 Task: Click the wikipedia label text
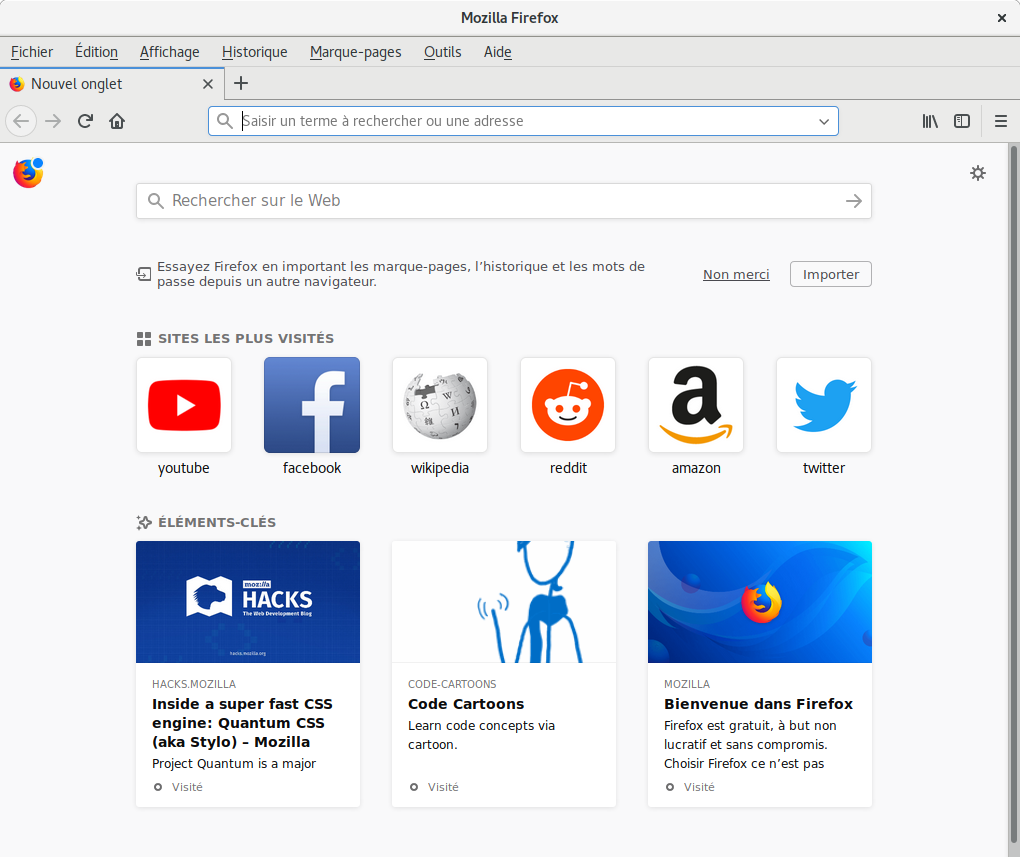pos(440,468)
